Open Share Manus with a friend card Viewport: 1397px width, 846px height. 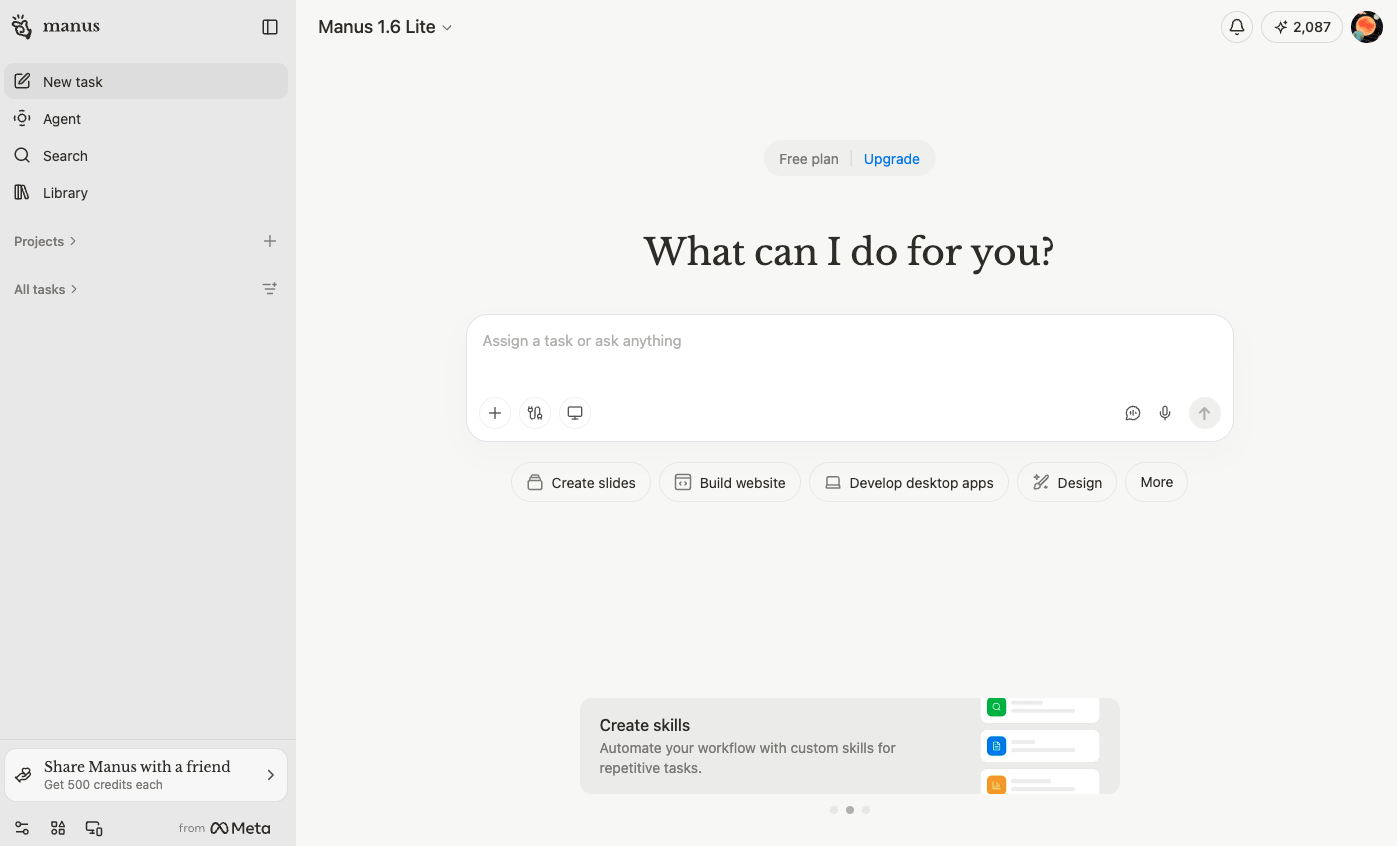pyautogui.click(x=146, y=775)
